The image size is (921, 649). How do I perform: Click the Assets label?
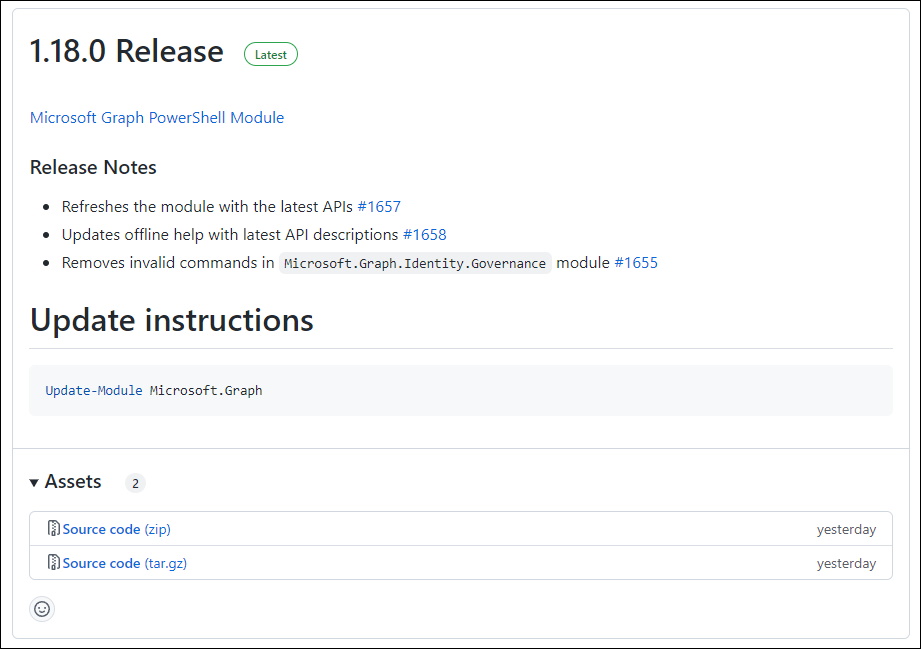tap(73, 482)
